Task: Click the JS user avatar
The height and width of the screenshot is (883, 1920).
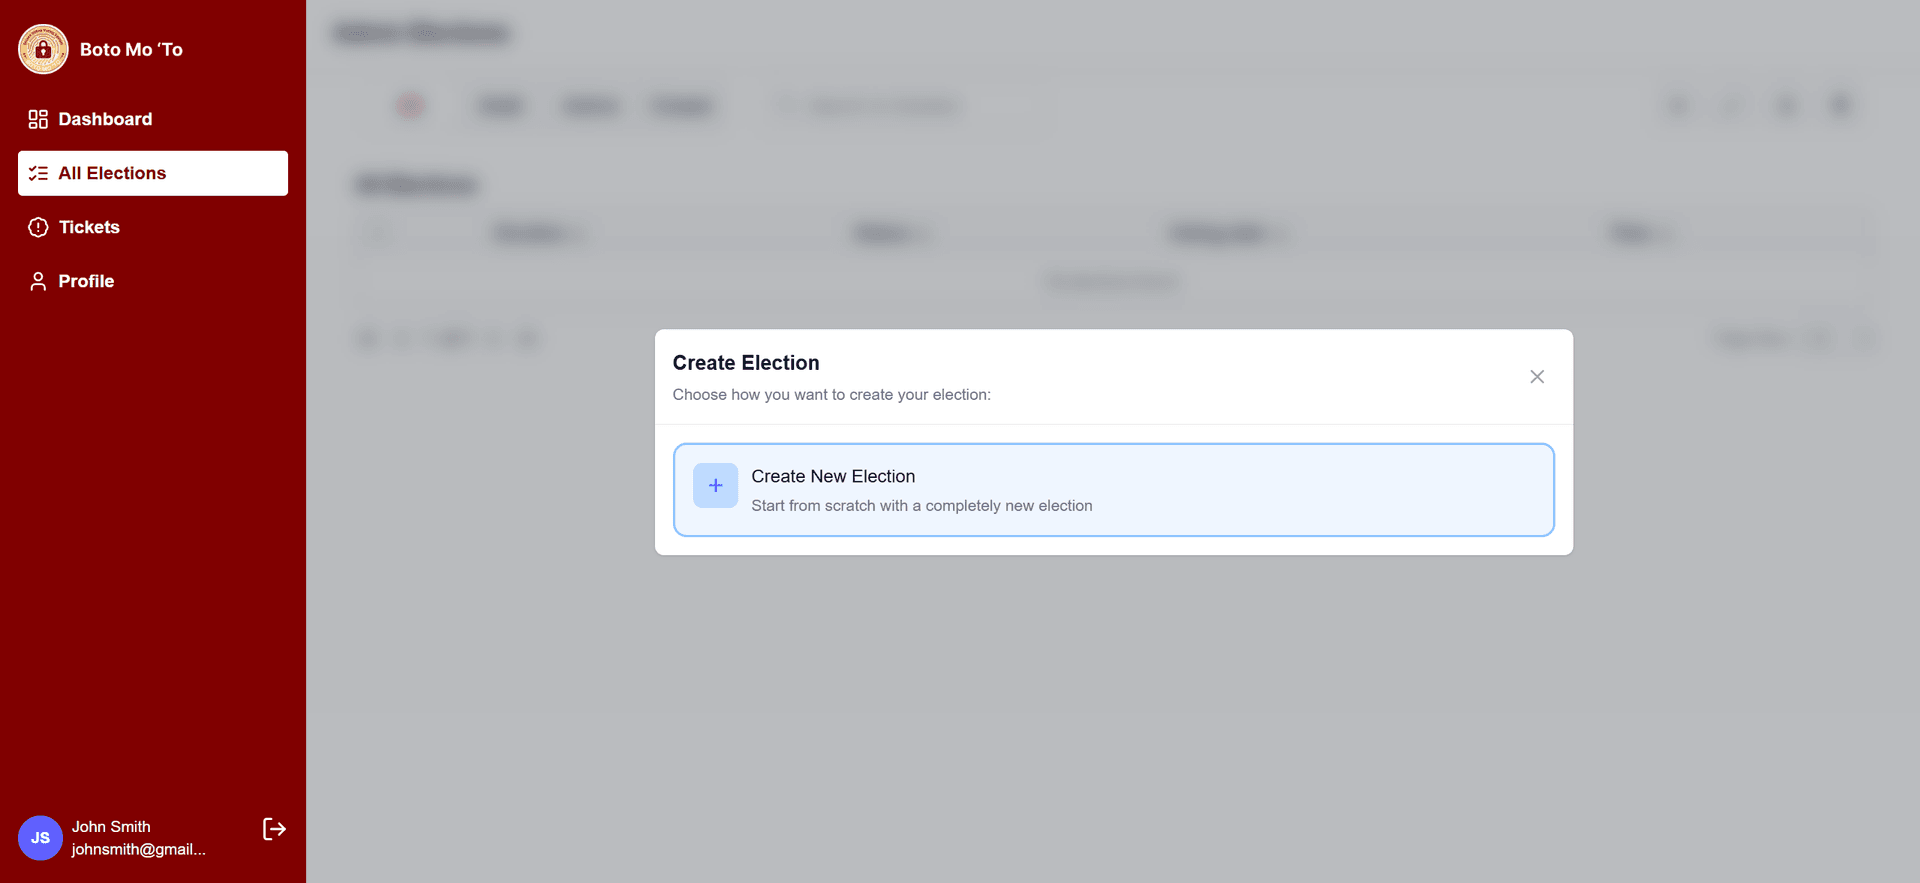Action: [x=40, y=838]
